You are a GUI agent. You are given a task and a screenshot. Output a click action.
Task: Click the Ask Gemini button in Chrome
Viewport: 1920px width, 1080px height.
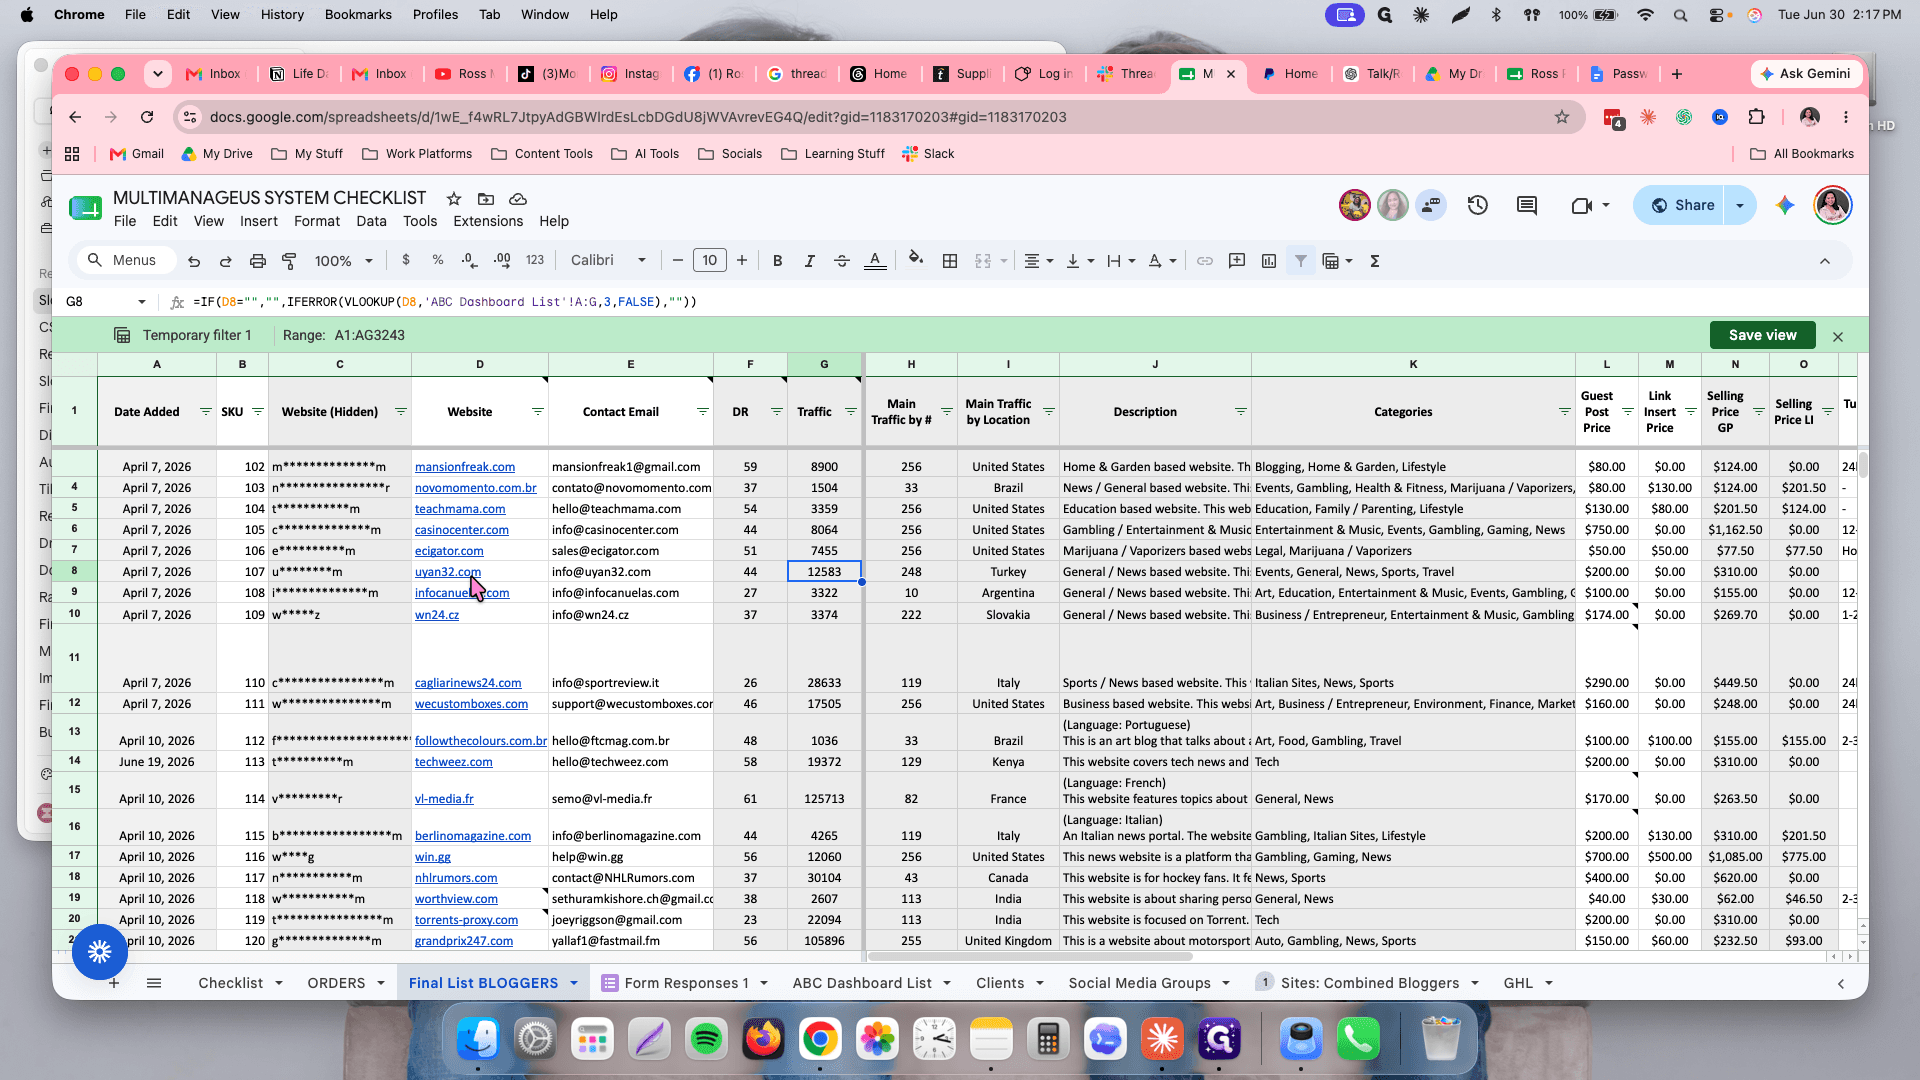point(1806,74)
